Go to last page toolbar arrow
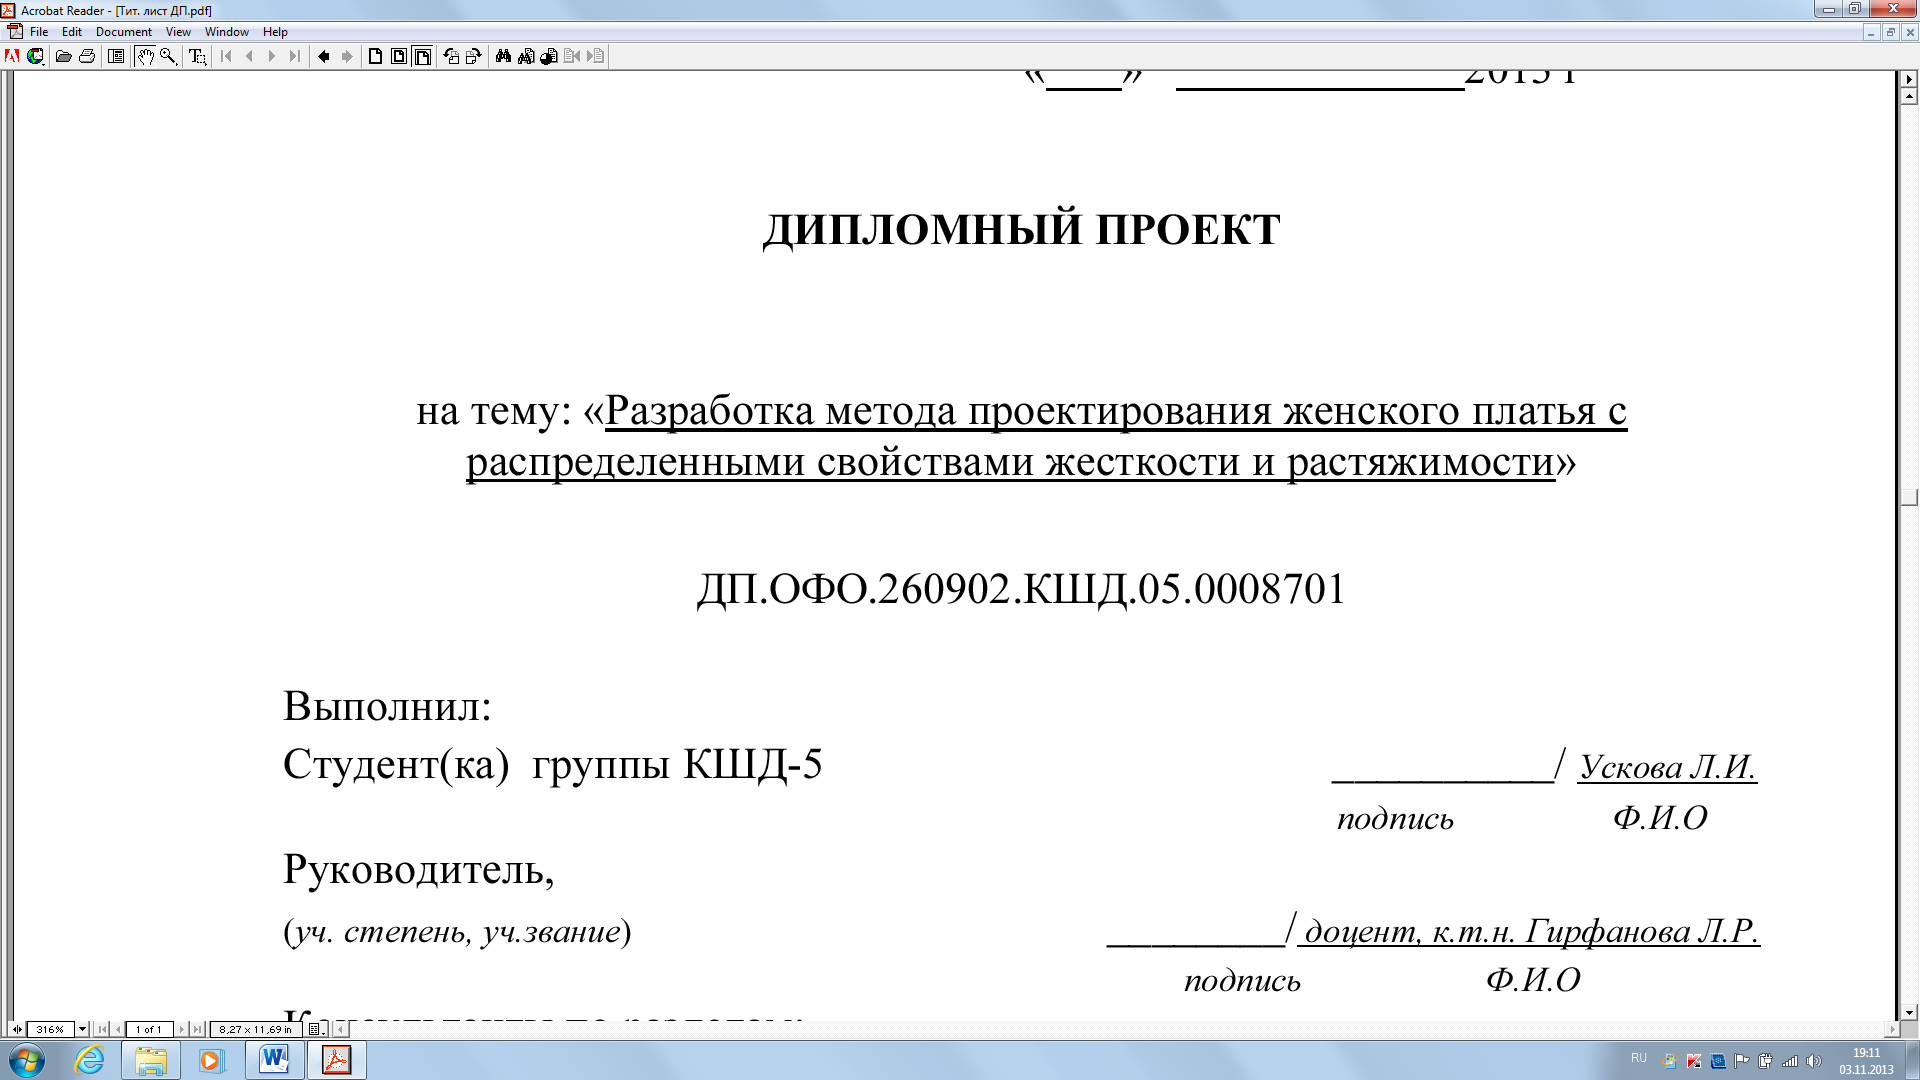Image resolution: width=1920 pixels, height=1080 pixels. pyautogui.click(x=294, y=56)
